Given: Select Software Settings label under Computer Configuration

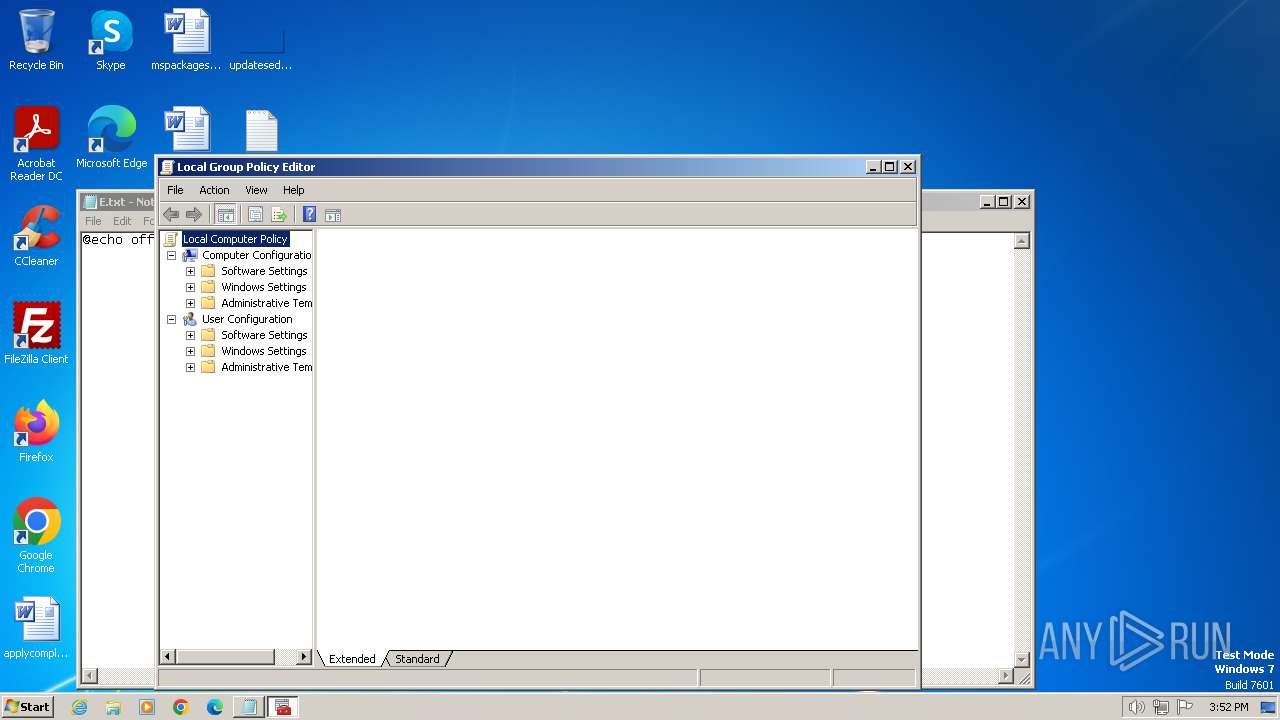Looking at the screenshot, I should tap(264, 271).
